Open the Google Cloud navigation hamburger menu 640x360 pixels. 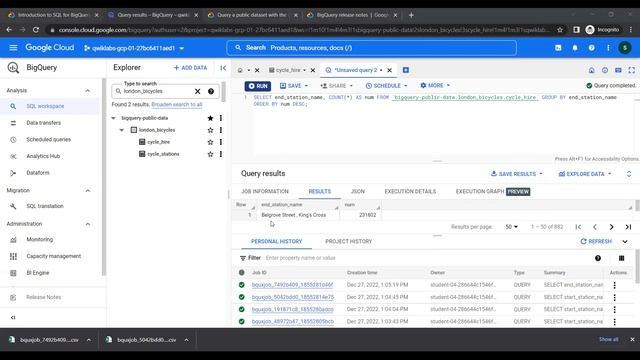(x=13, y=48)
